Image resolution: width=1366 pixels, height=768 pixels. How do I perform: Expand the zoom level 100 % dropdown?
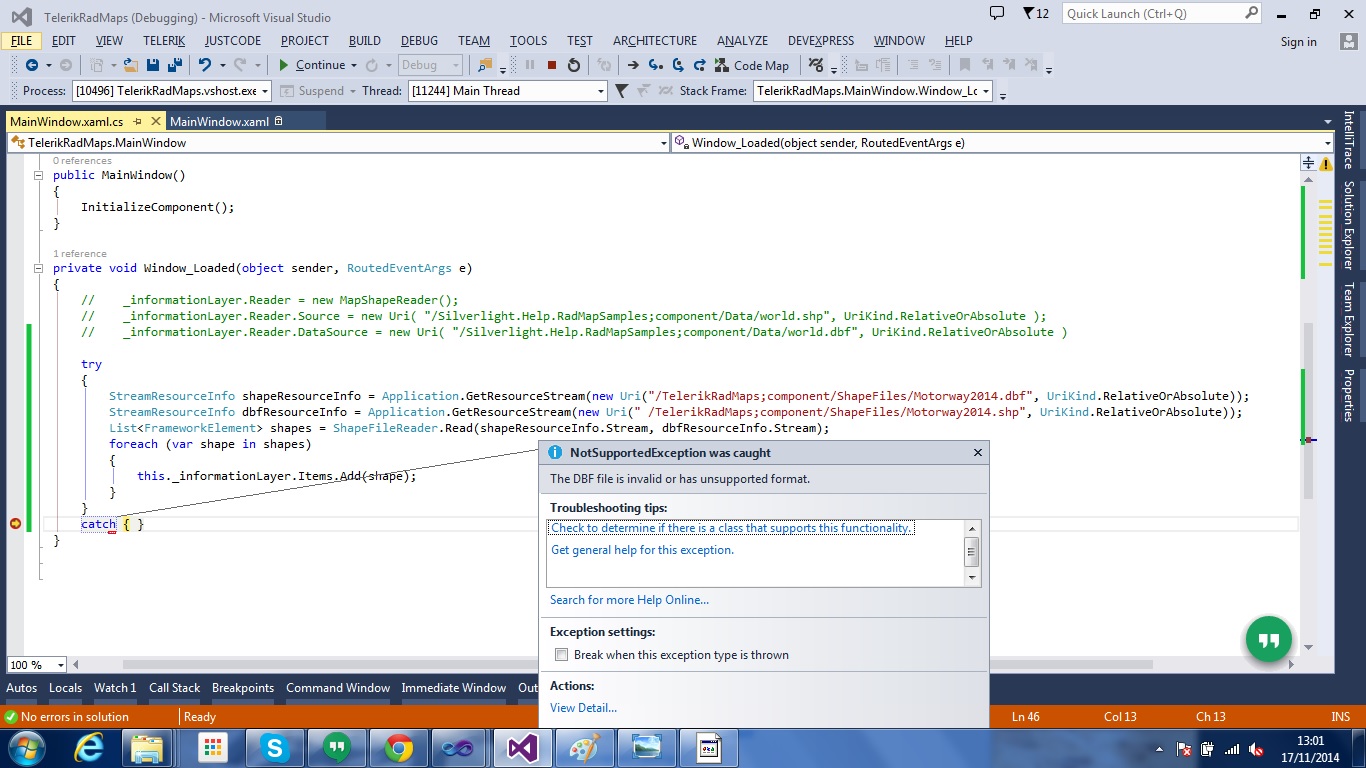pos(60,665)
